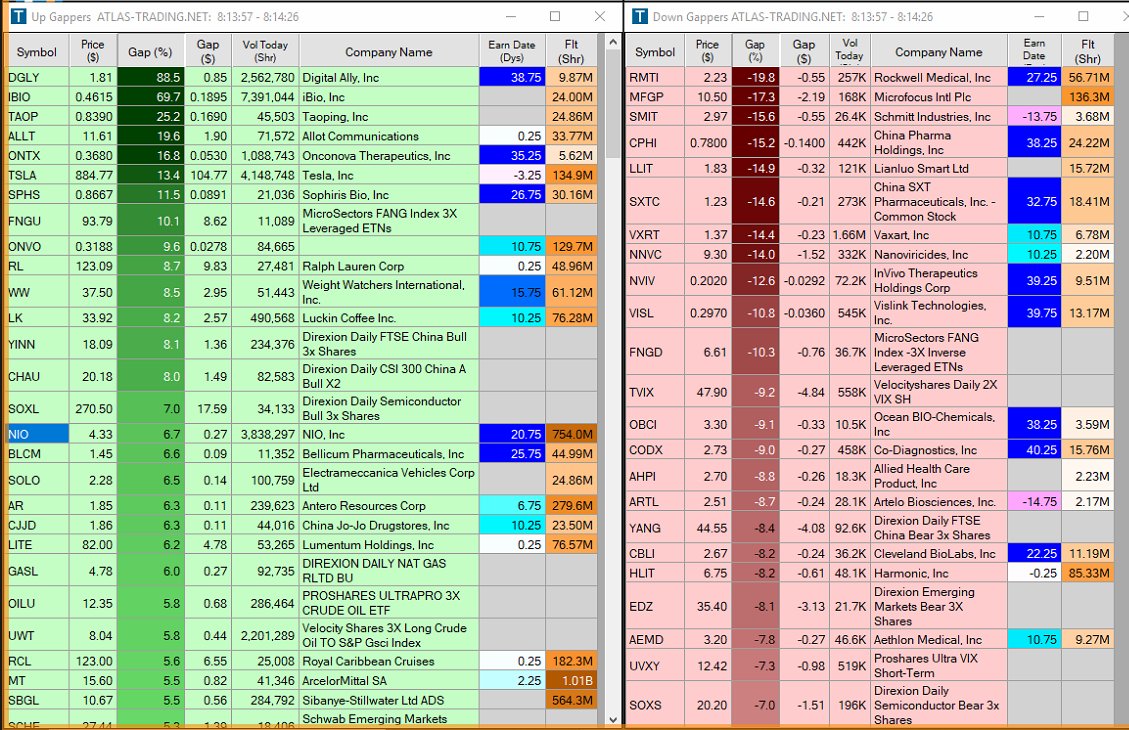
Task: Click Ralph Lauren Corp company name
Action: (353, 266)
